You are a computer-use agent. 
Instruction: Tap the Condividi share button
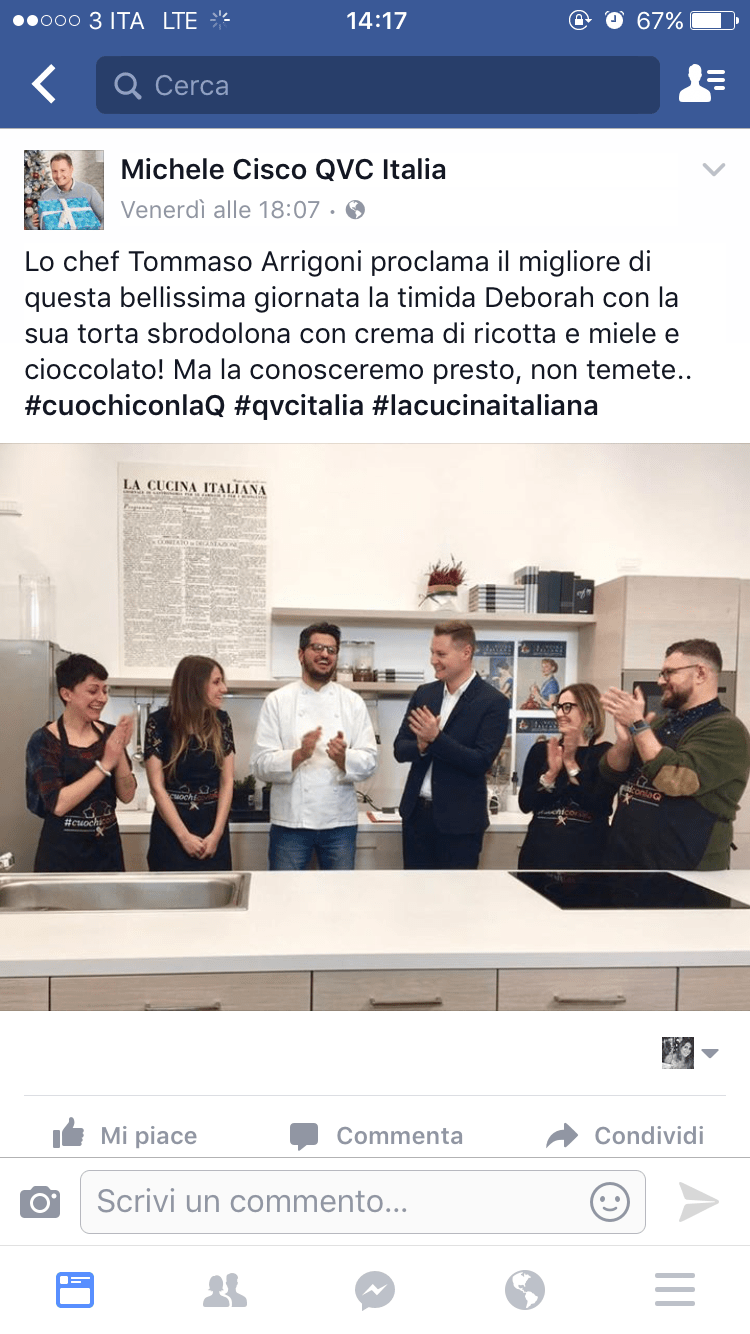click(x=625, y=1135)
